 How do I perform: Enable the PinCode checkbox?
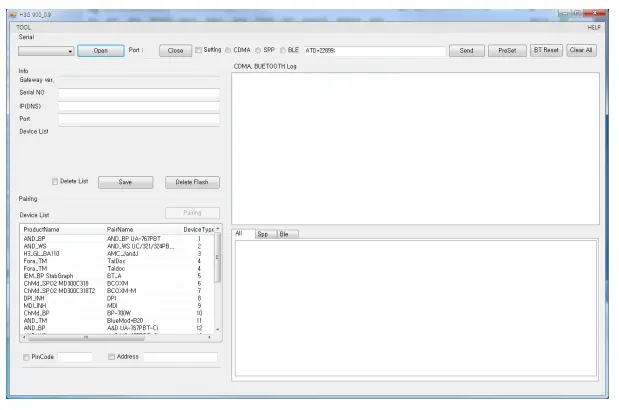click(26, 357)
